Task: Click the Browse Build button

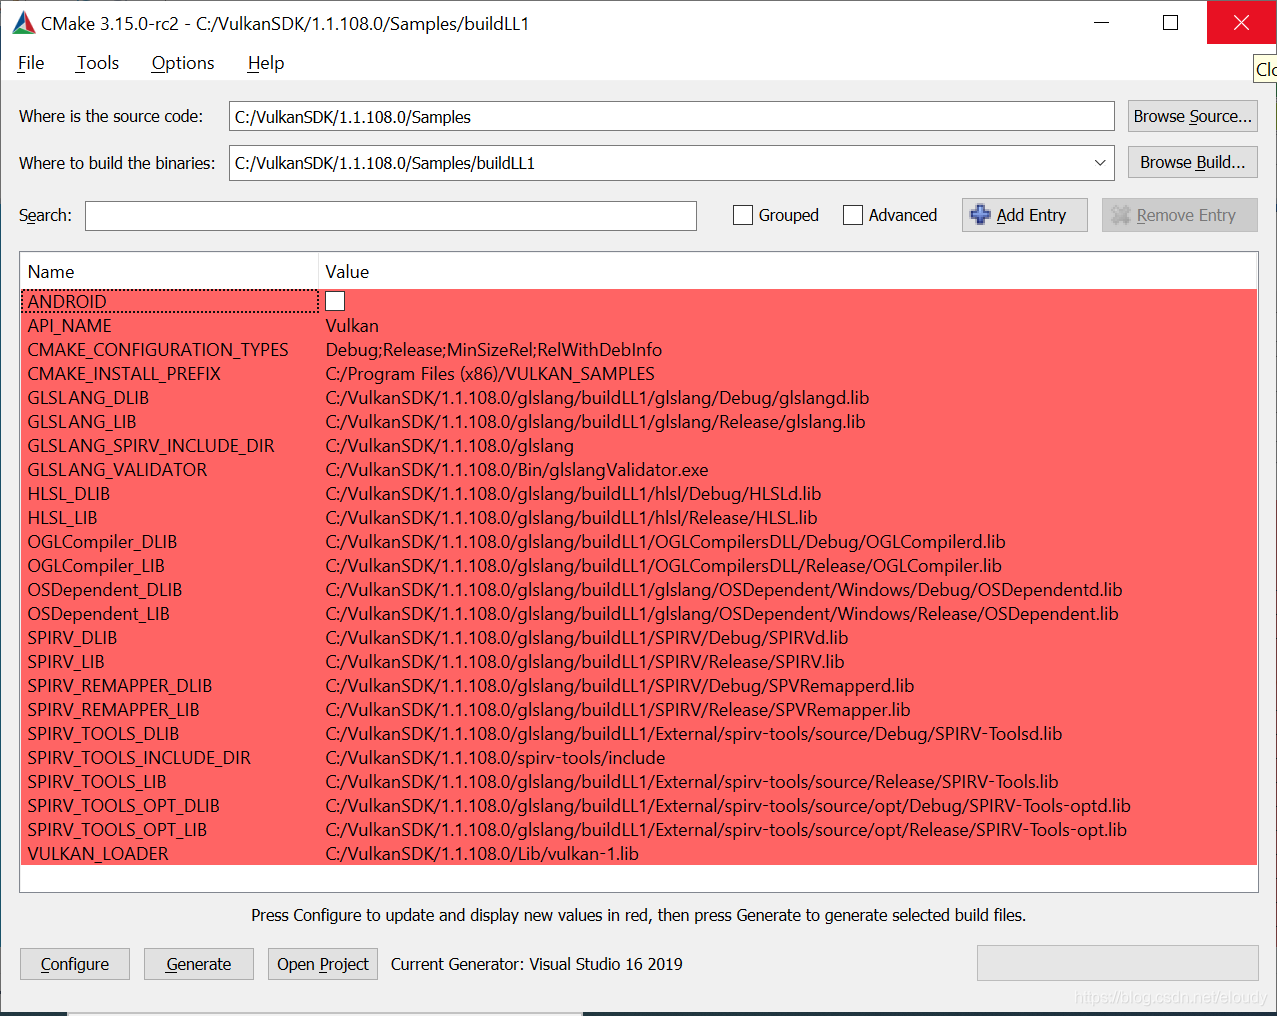Action: coord(1192,162)
